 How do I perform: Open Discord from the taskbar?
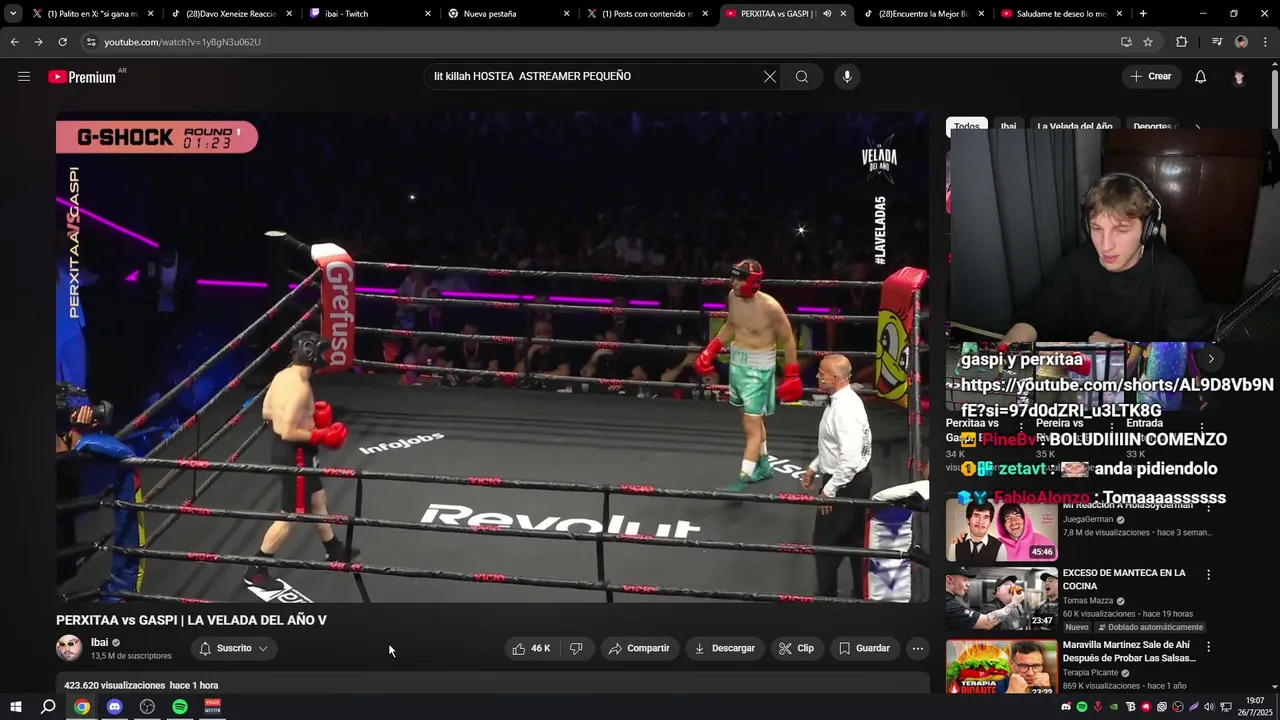coord(114,707)
